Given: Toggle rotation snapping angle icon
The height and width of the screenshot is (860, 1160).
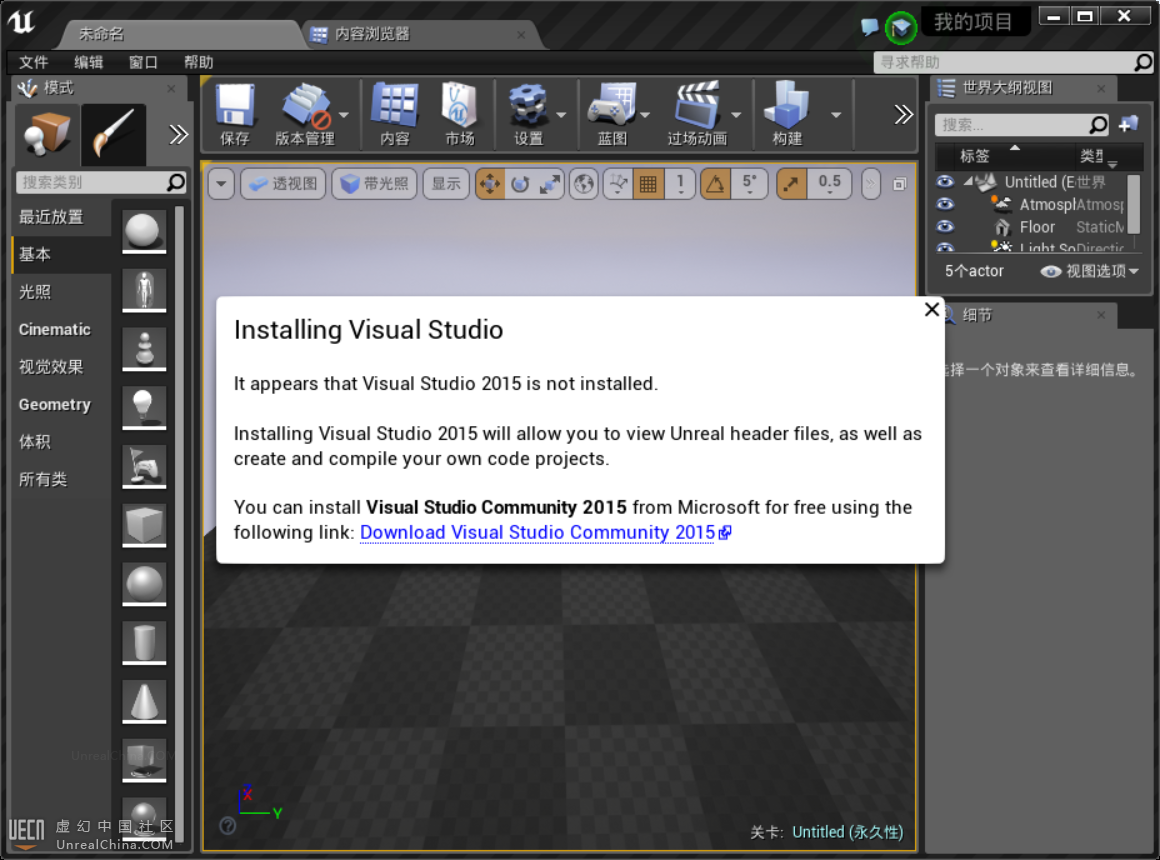Looking at the screenshot, I should click(x=715, y=184).
